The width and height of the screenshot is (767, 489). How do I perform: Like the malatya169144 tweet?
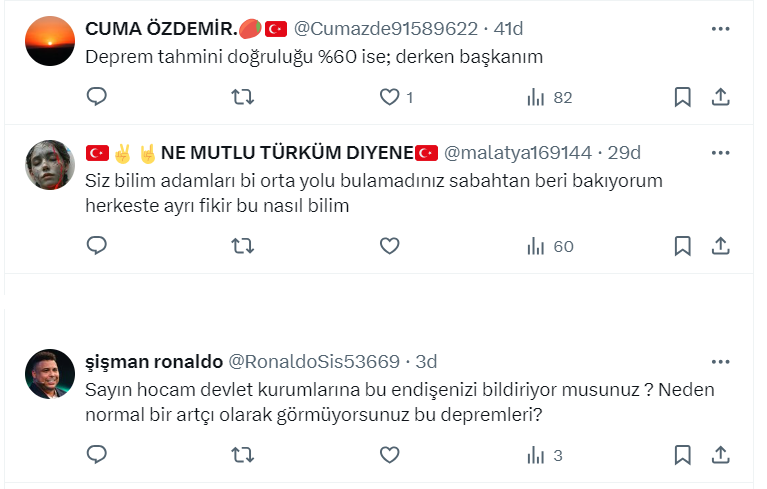pos(390,246)
